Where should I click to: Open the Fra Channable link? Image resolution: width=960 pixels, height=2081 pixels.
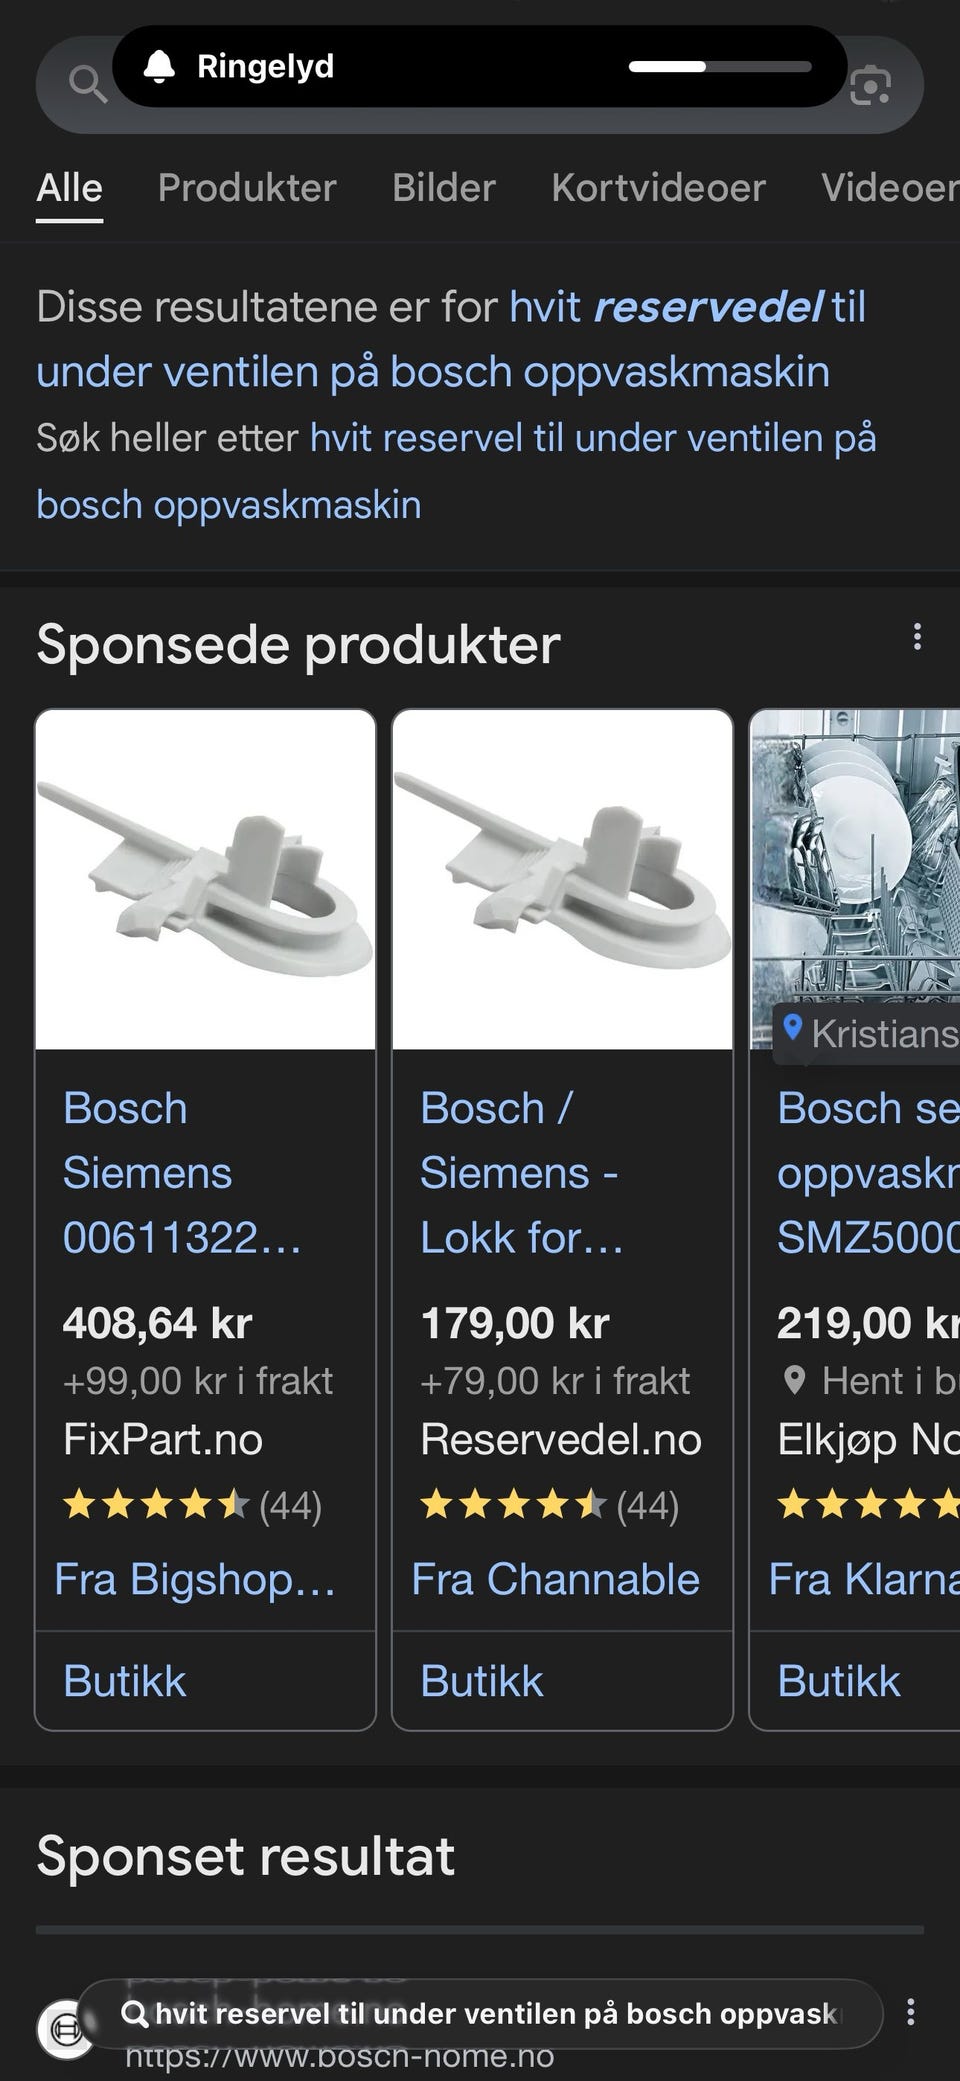[x=555, y=1580]
